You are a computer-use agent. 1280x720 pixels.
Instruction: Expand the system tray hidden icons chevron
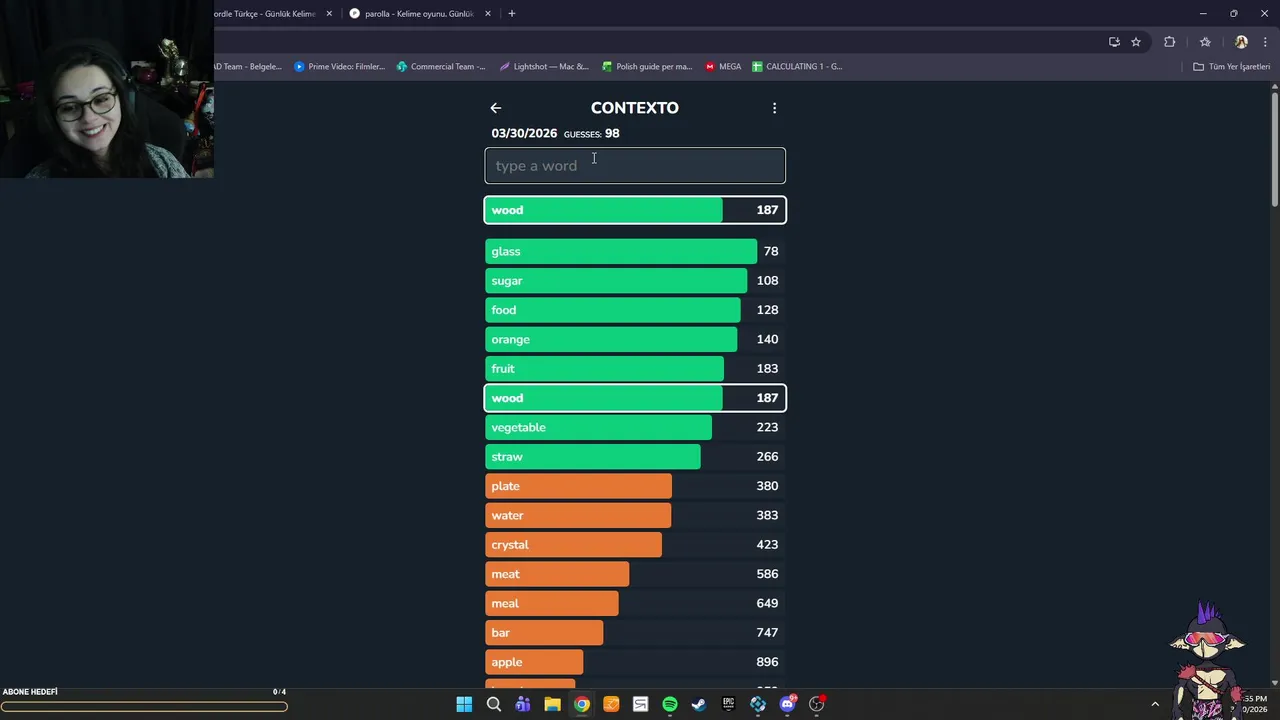1155,704
